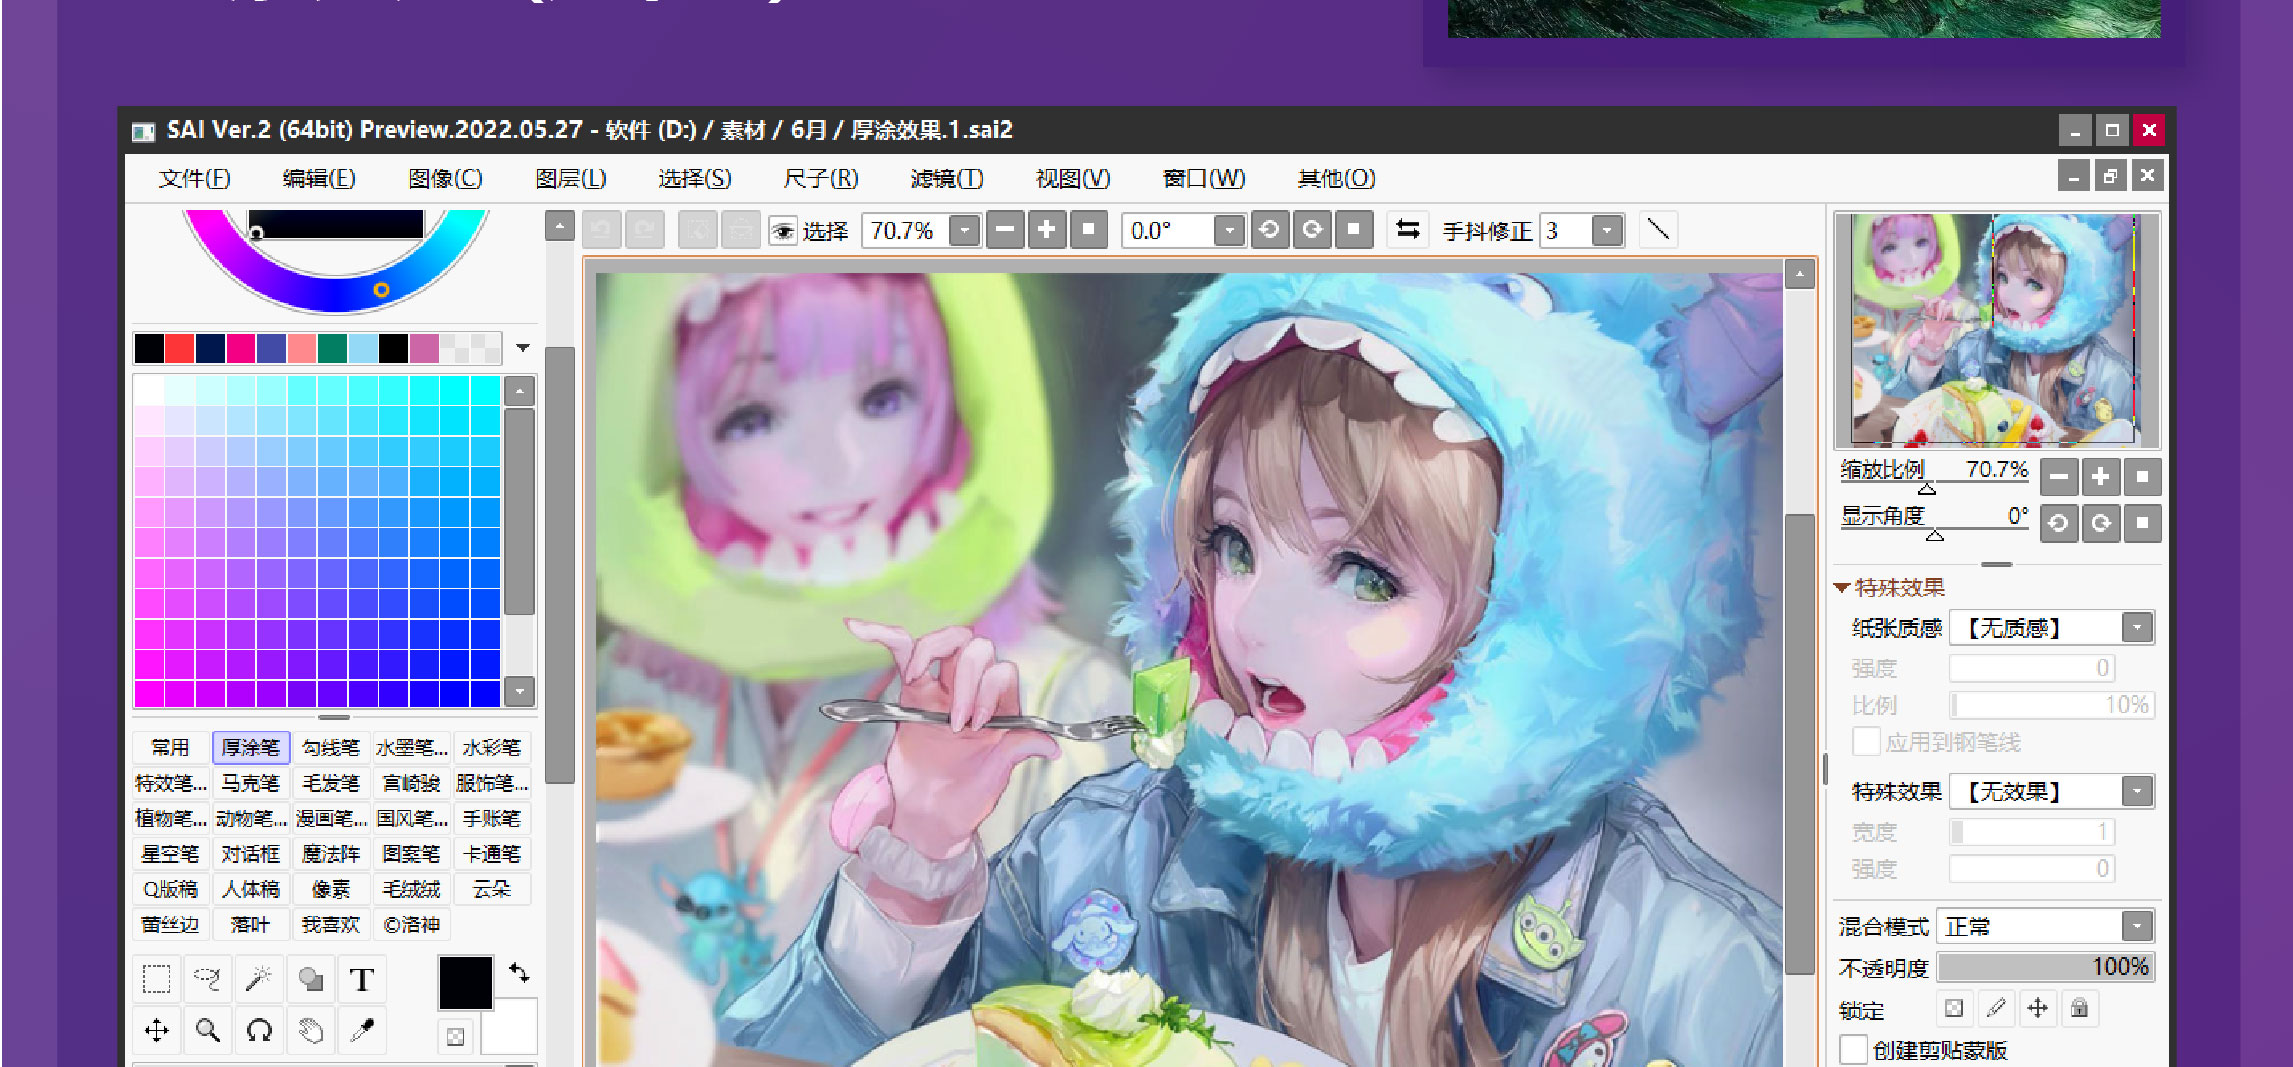Open the 纸张质感 texture dropdown
The height and width of the screenshot is (1067, 2293).
click(2137, 628)
